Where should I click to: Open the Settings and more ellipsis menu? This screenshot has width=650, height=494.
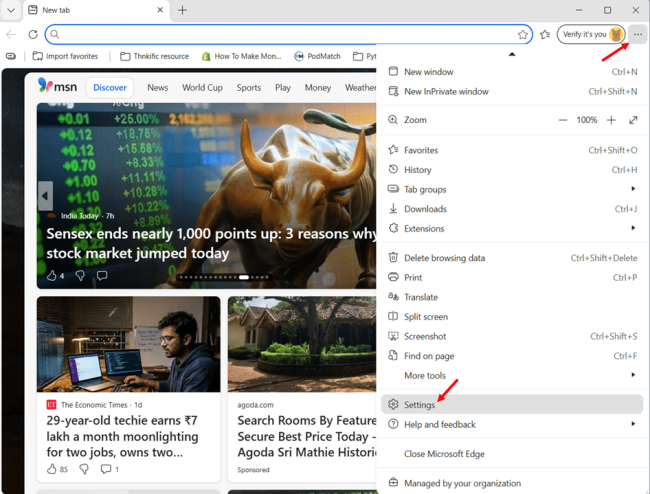(638, 34)
